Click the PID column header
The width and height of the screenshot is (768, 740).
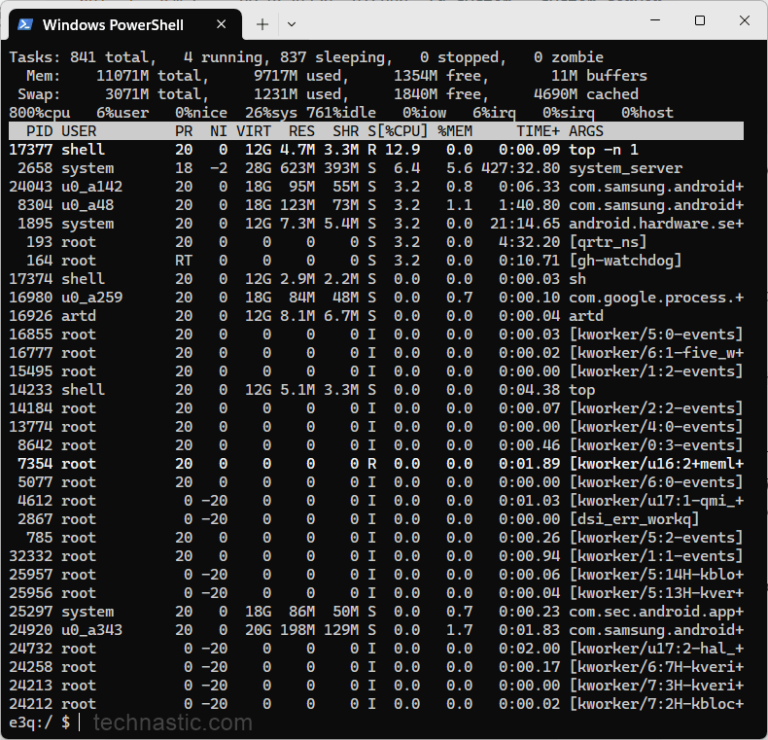coord(40,131)
